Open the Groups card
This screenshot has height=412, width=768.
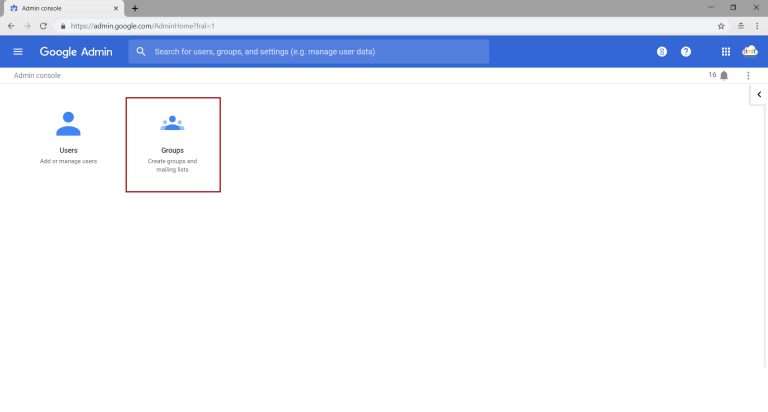tap(173, 145)
